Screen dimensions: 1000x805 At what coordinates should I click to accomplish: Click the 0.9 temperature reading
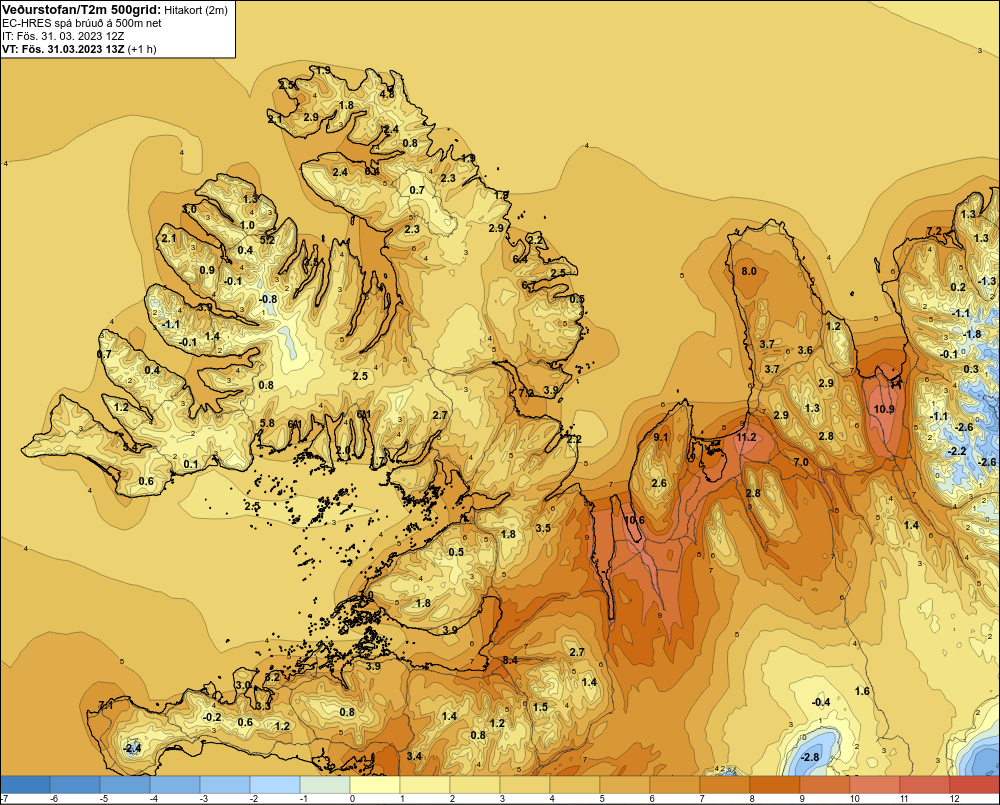(x=207, y=270)
